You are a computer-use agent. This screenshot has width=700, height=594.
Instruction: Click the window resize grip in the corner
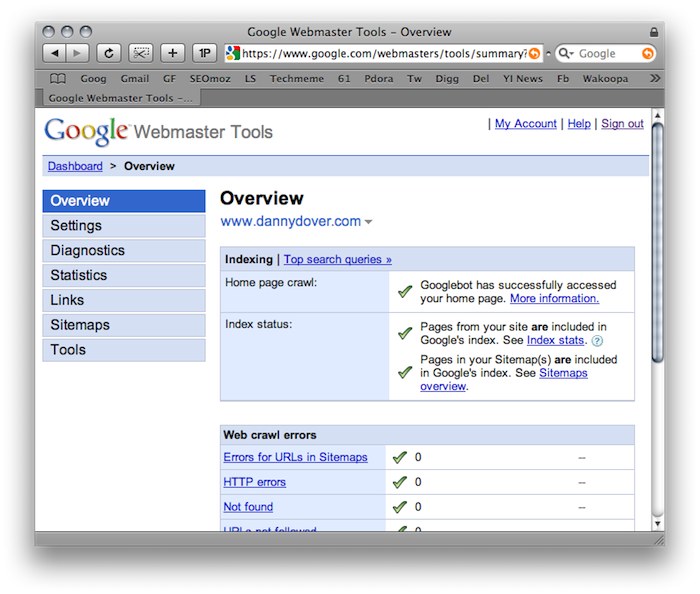point(658,540)
